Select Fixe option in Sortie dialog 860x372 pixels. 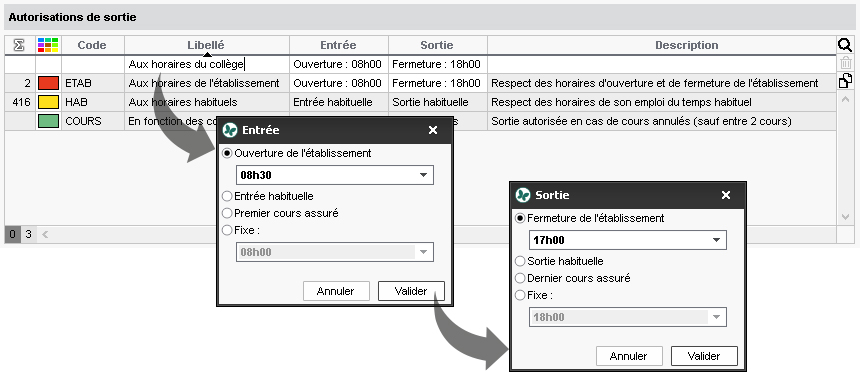[520, 295]
